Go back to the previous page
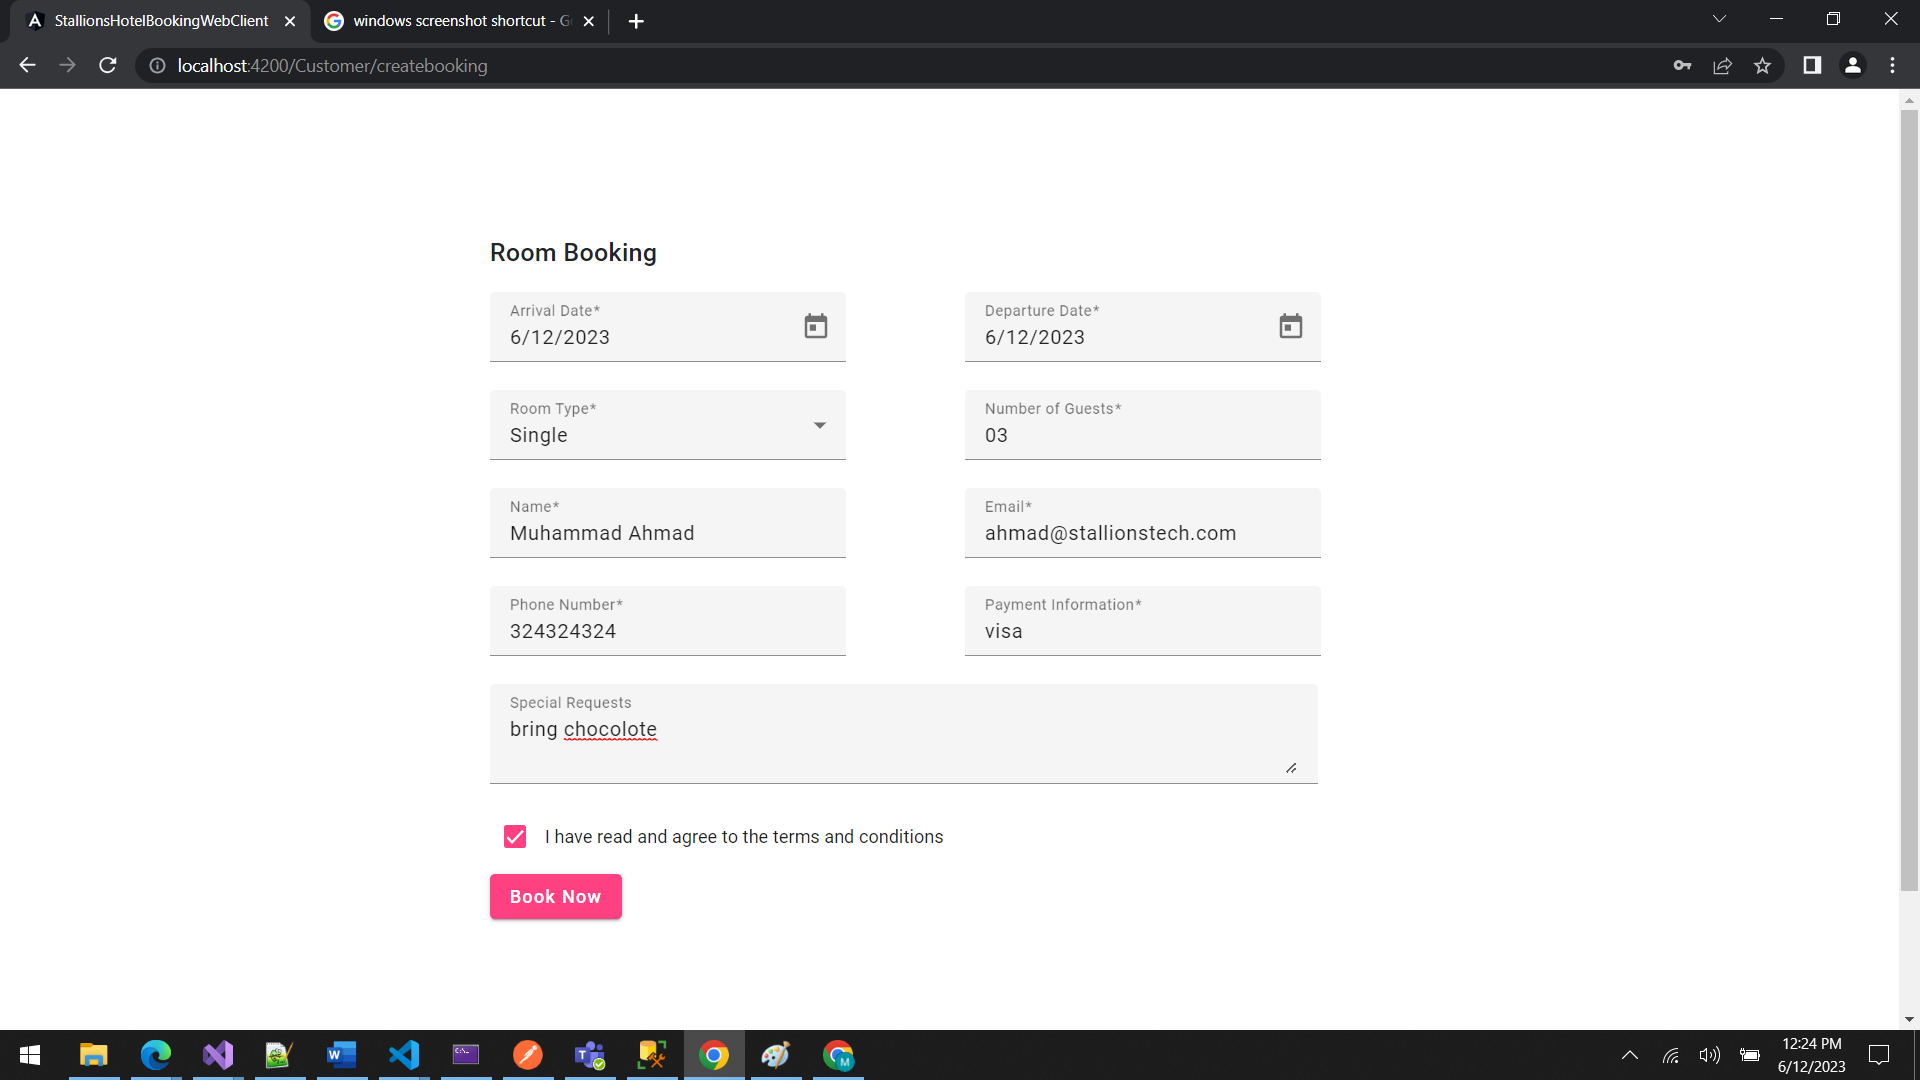 click(x=27, y=65)
